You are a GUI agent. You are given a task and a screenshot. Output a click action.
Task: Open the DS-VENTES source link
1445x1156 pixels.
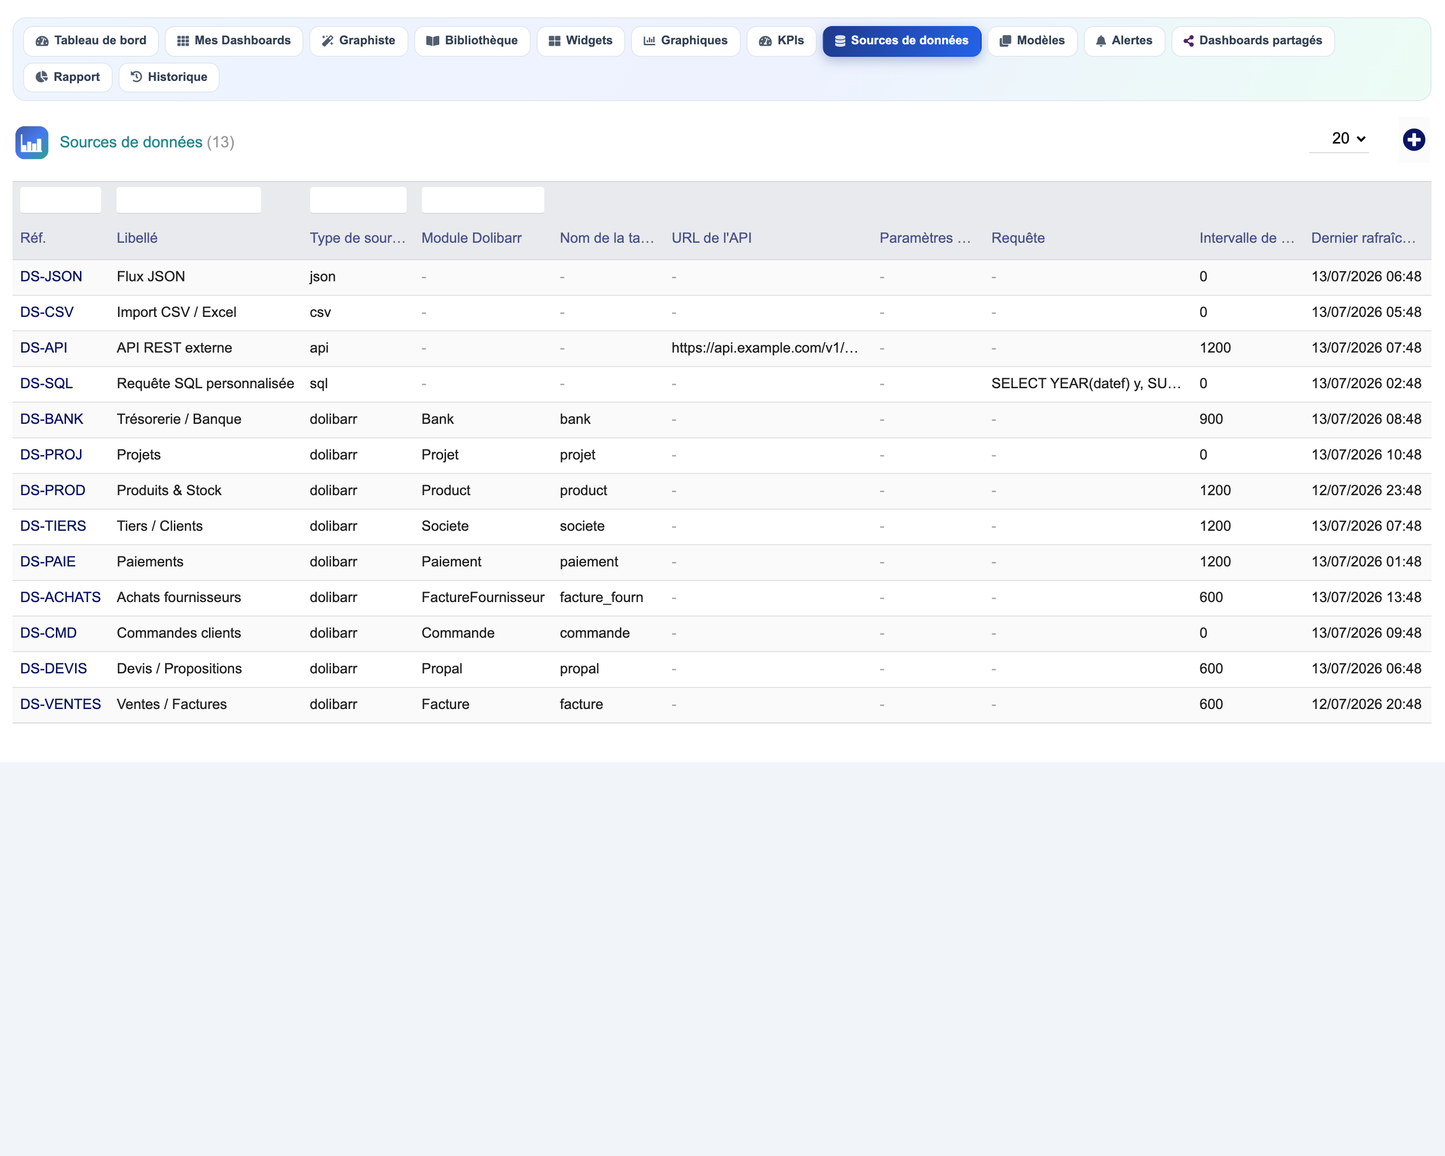coord(61,705)
